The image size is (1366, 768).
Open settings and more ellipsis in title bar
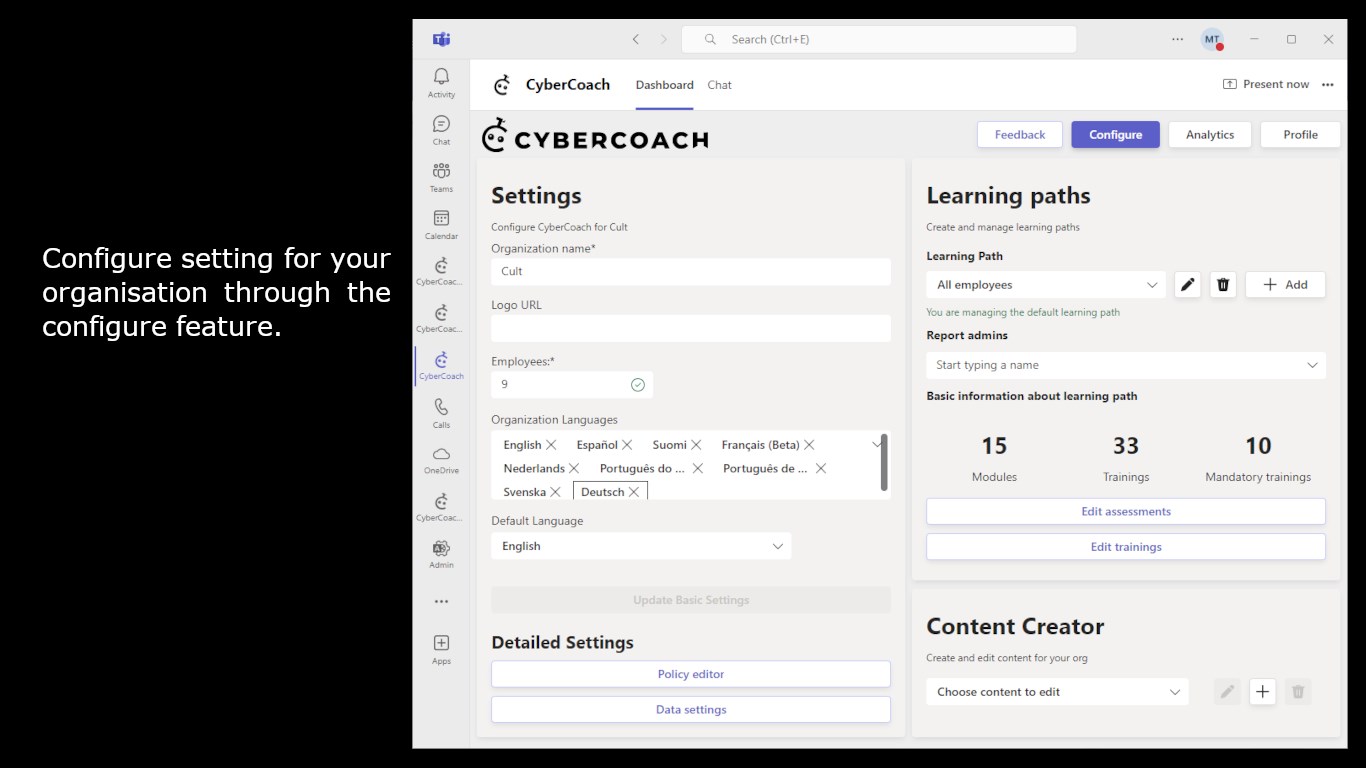coord(1177,39)
